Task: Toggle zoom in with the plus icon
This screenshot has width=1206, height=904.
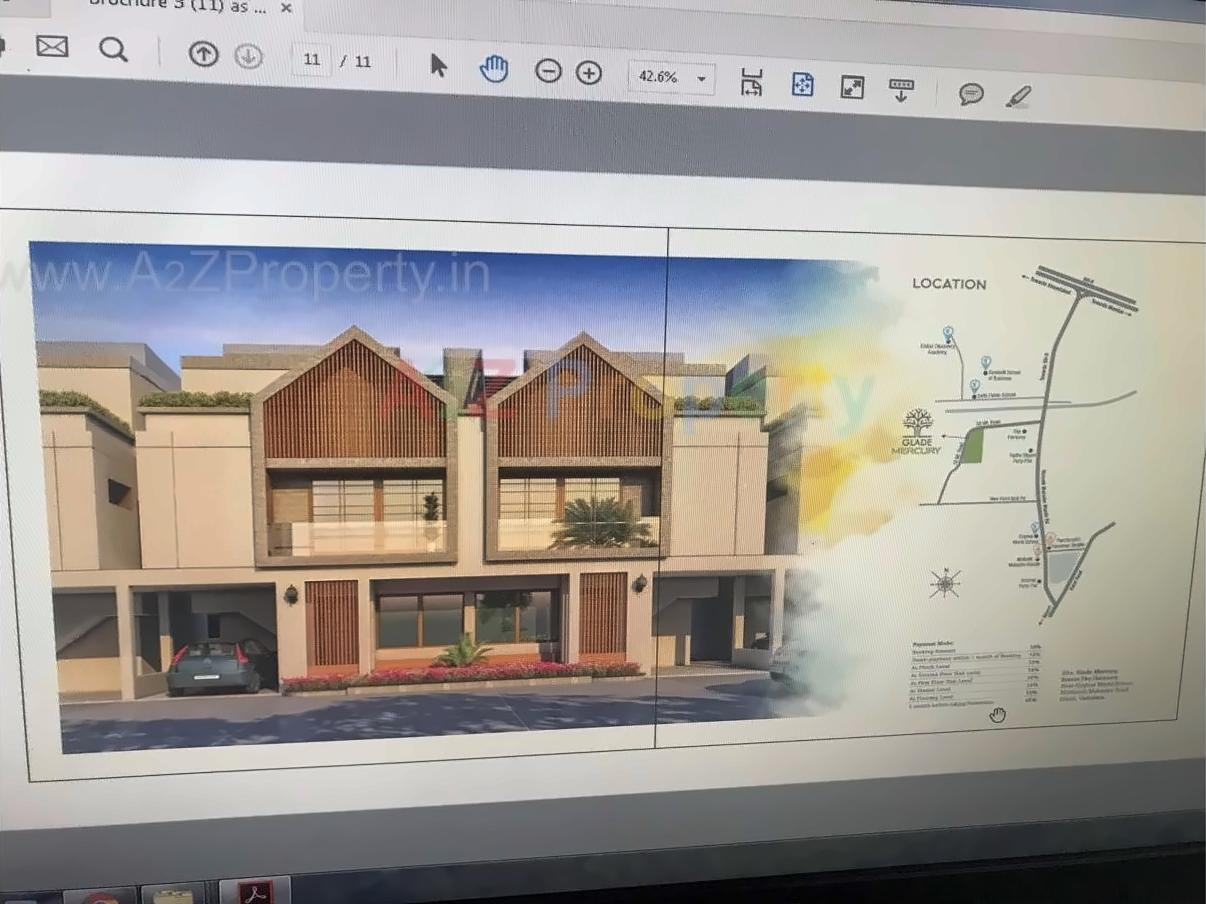Action: [589, 73]
